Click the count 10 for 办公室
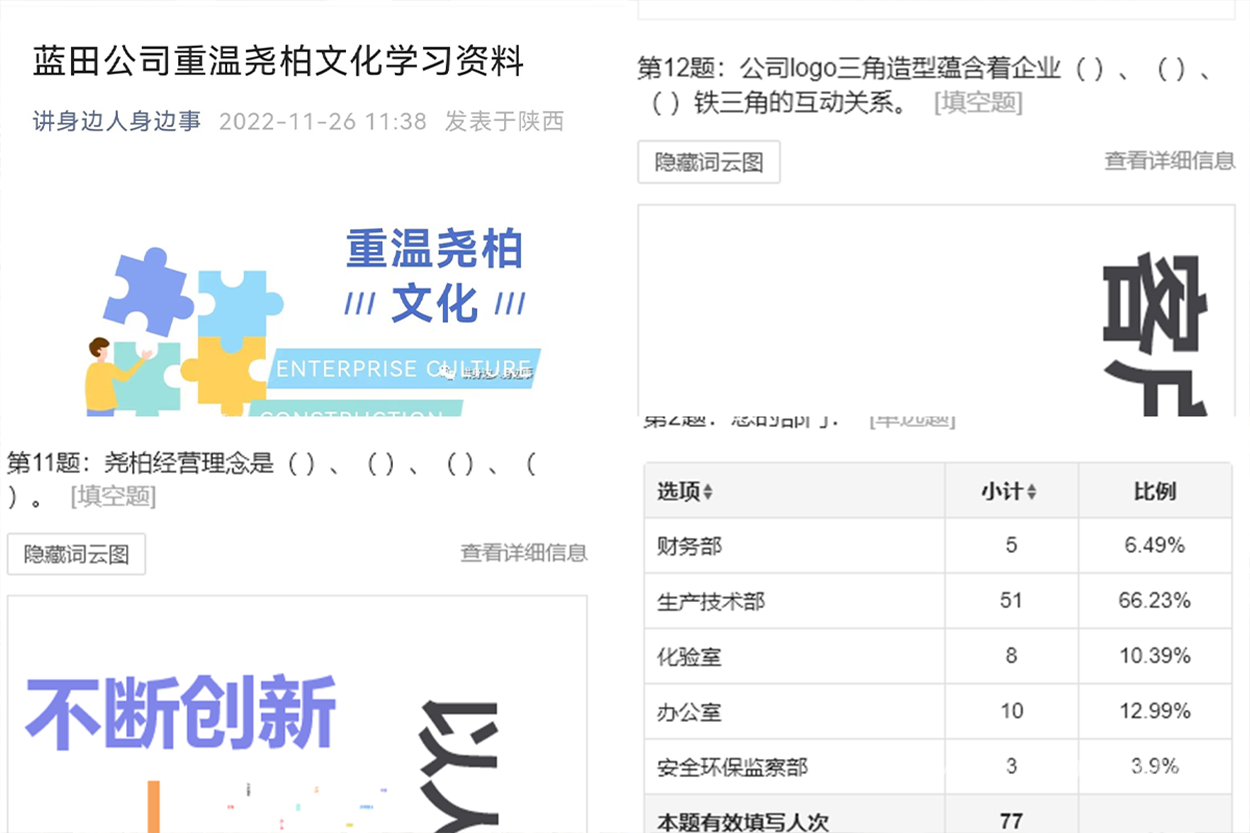Screen dimensions: 1250x833 1011,711
